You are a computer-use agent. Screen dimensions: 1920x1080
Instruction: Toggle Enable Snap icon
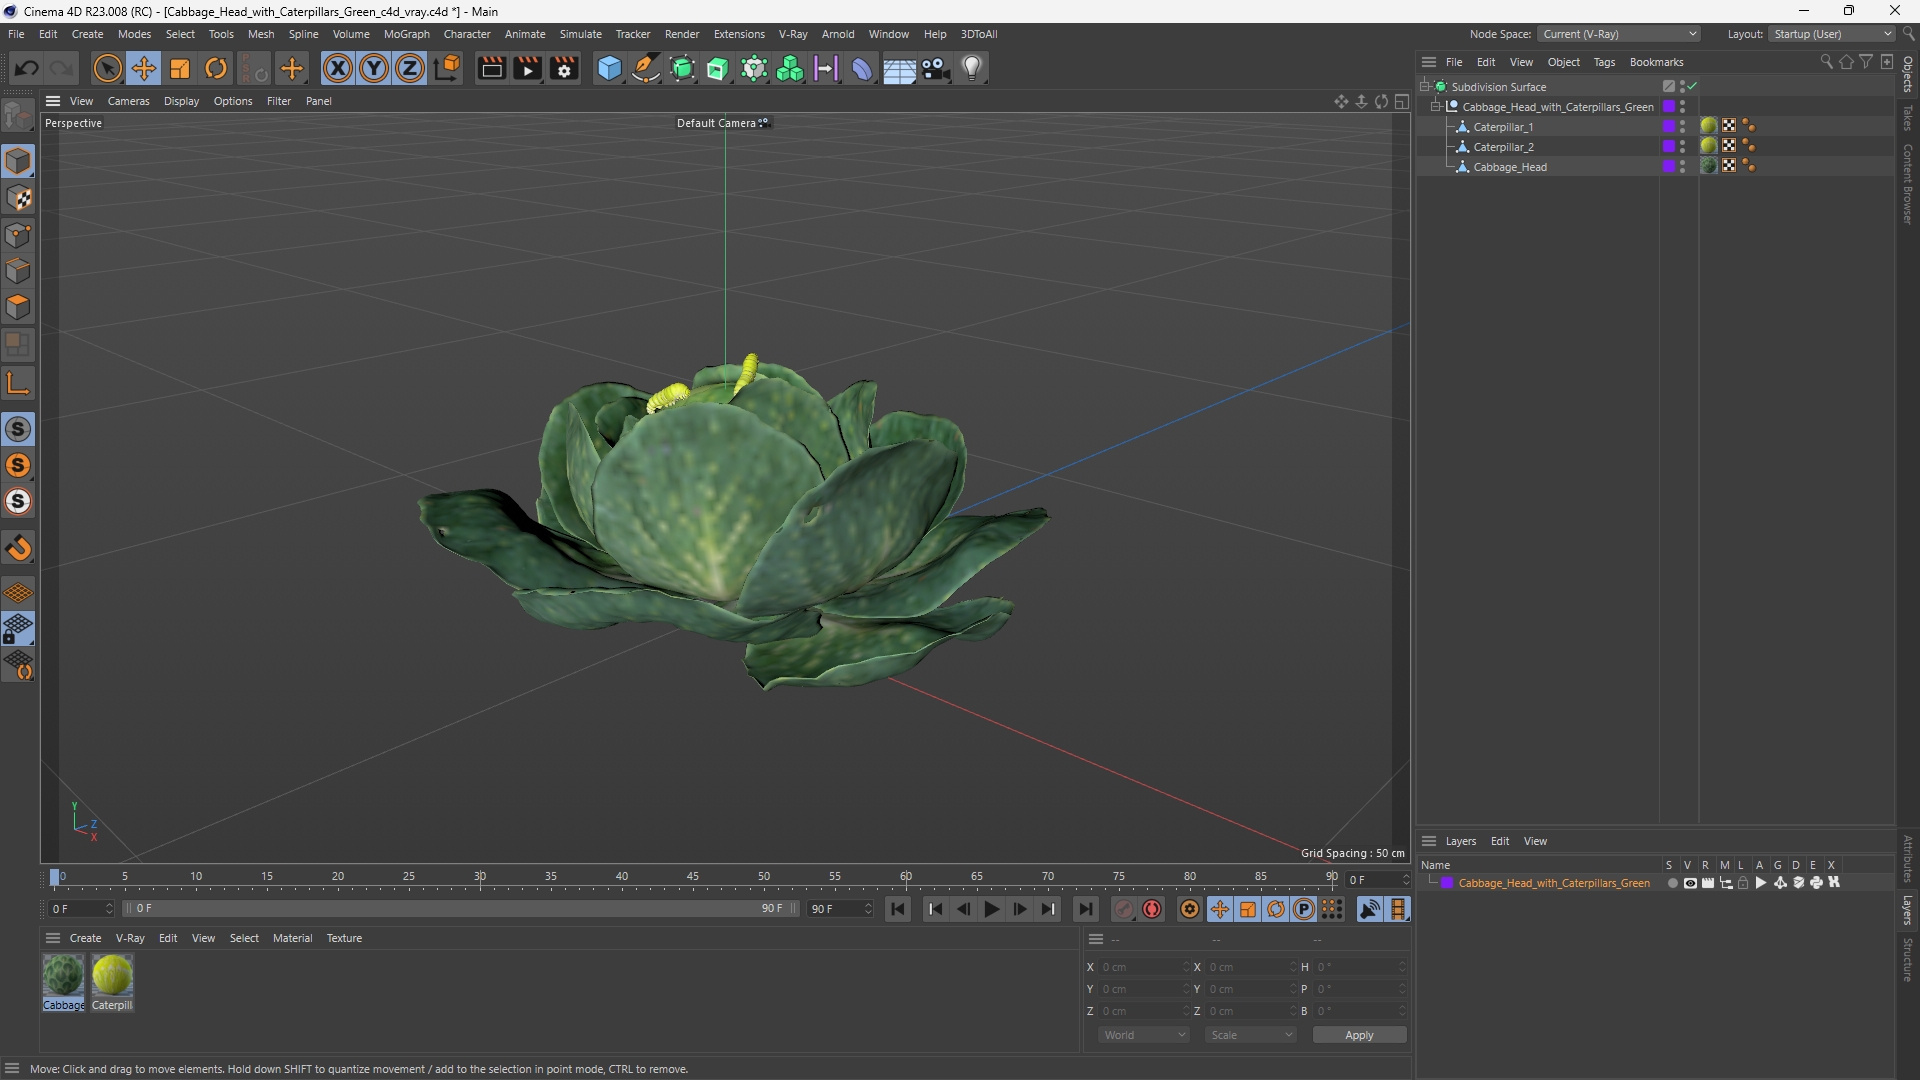18,429
